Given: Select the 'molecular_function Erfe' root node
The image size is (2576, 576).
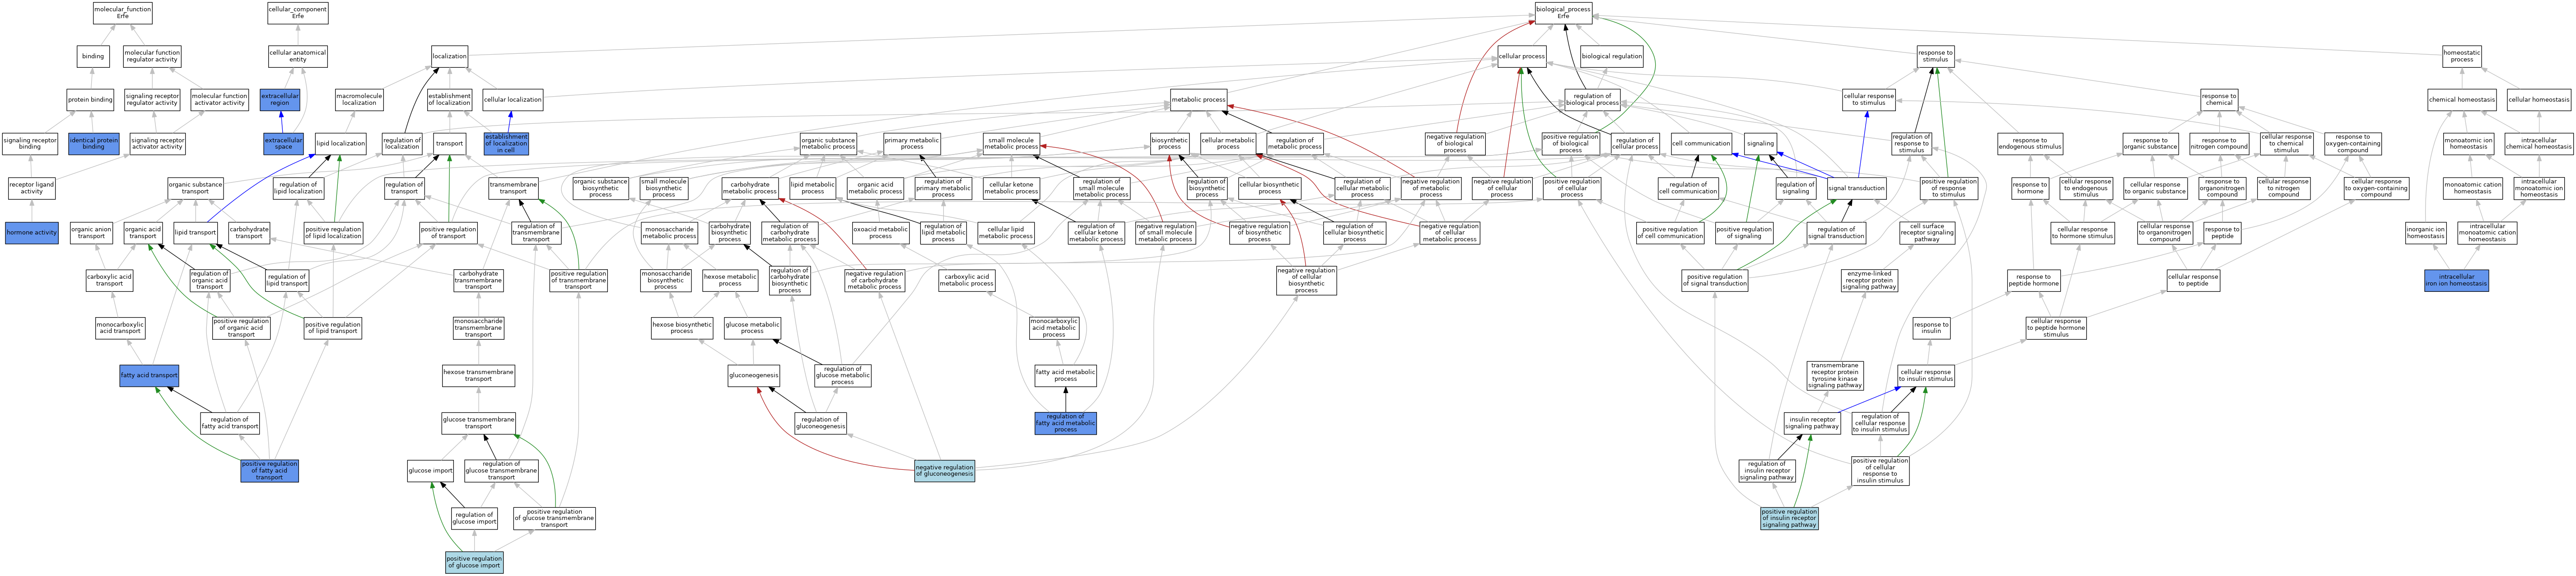Looking at the screenshot, I should click(122, 13).
